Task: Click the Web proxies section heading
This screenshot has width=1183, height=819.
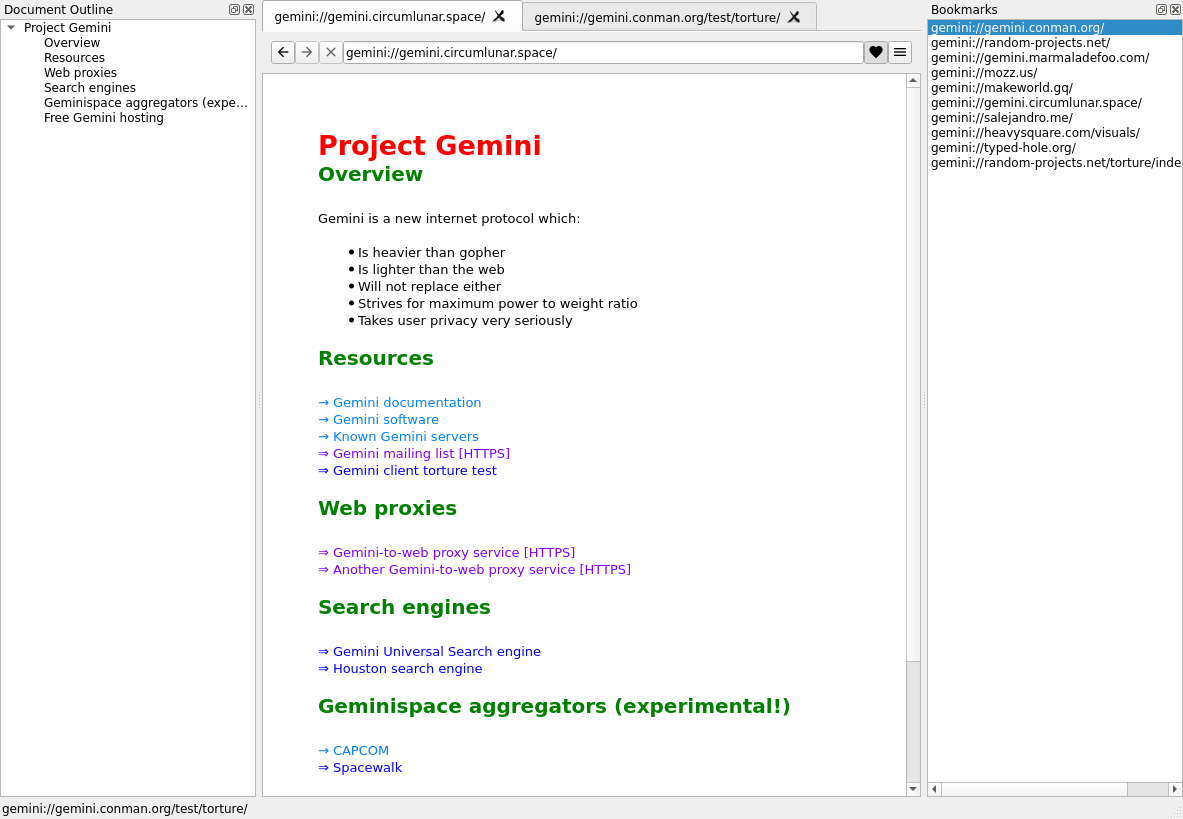Action: [x=387, y=508]
